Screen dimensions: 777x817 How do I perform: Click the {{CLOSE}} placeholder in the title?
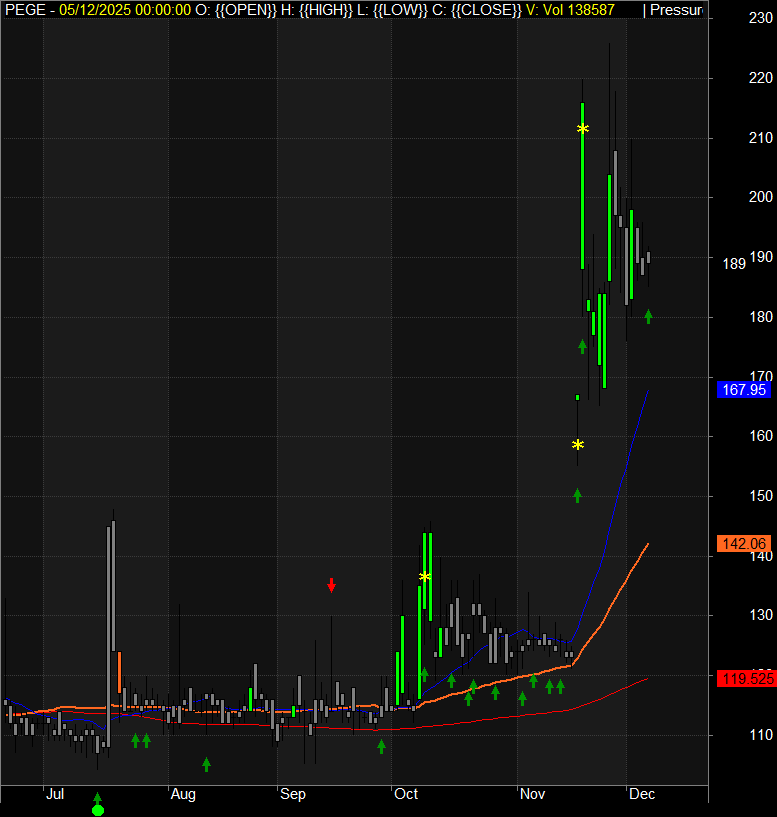click(x=486, y=10)
